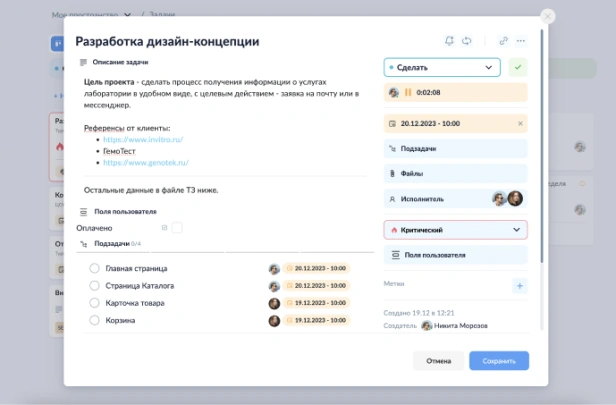Click the Отмена button

[x=438, y=361]
